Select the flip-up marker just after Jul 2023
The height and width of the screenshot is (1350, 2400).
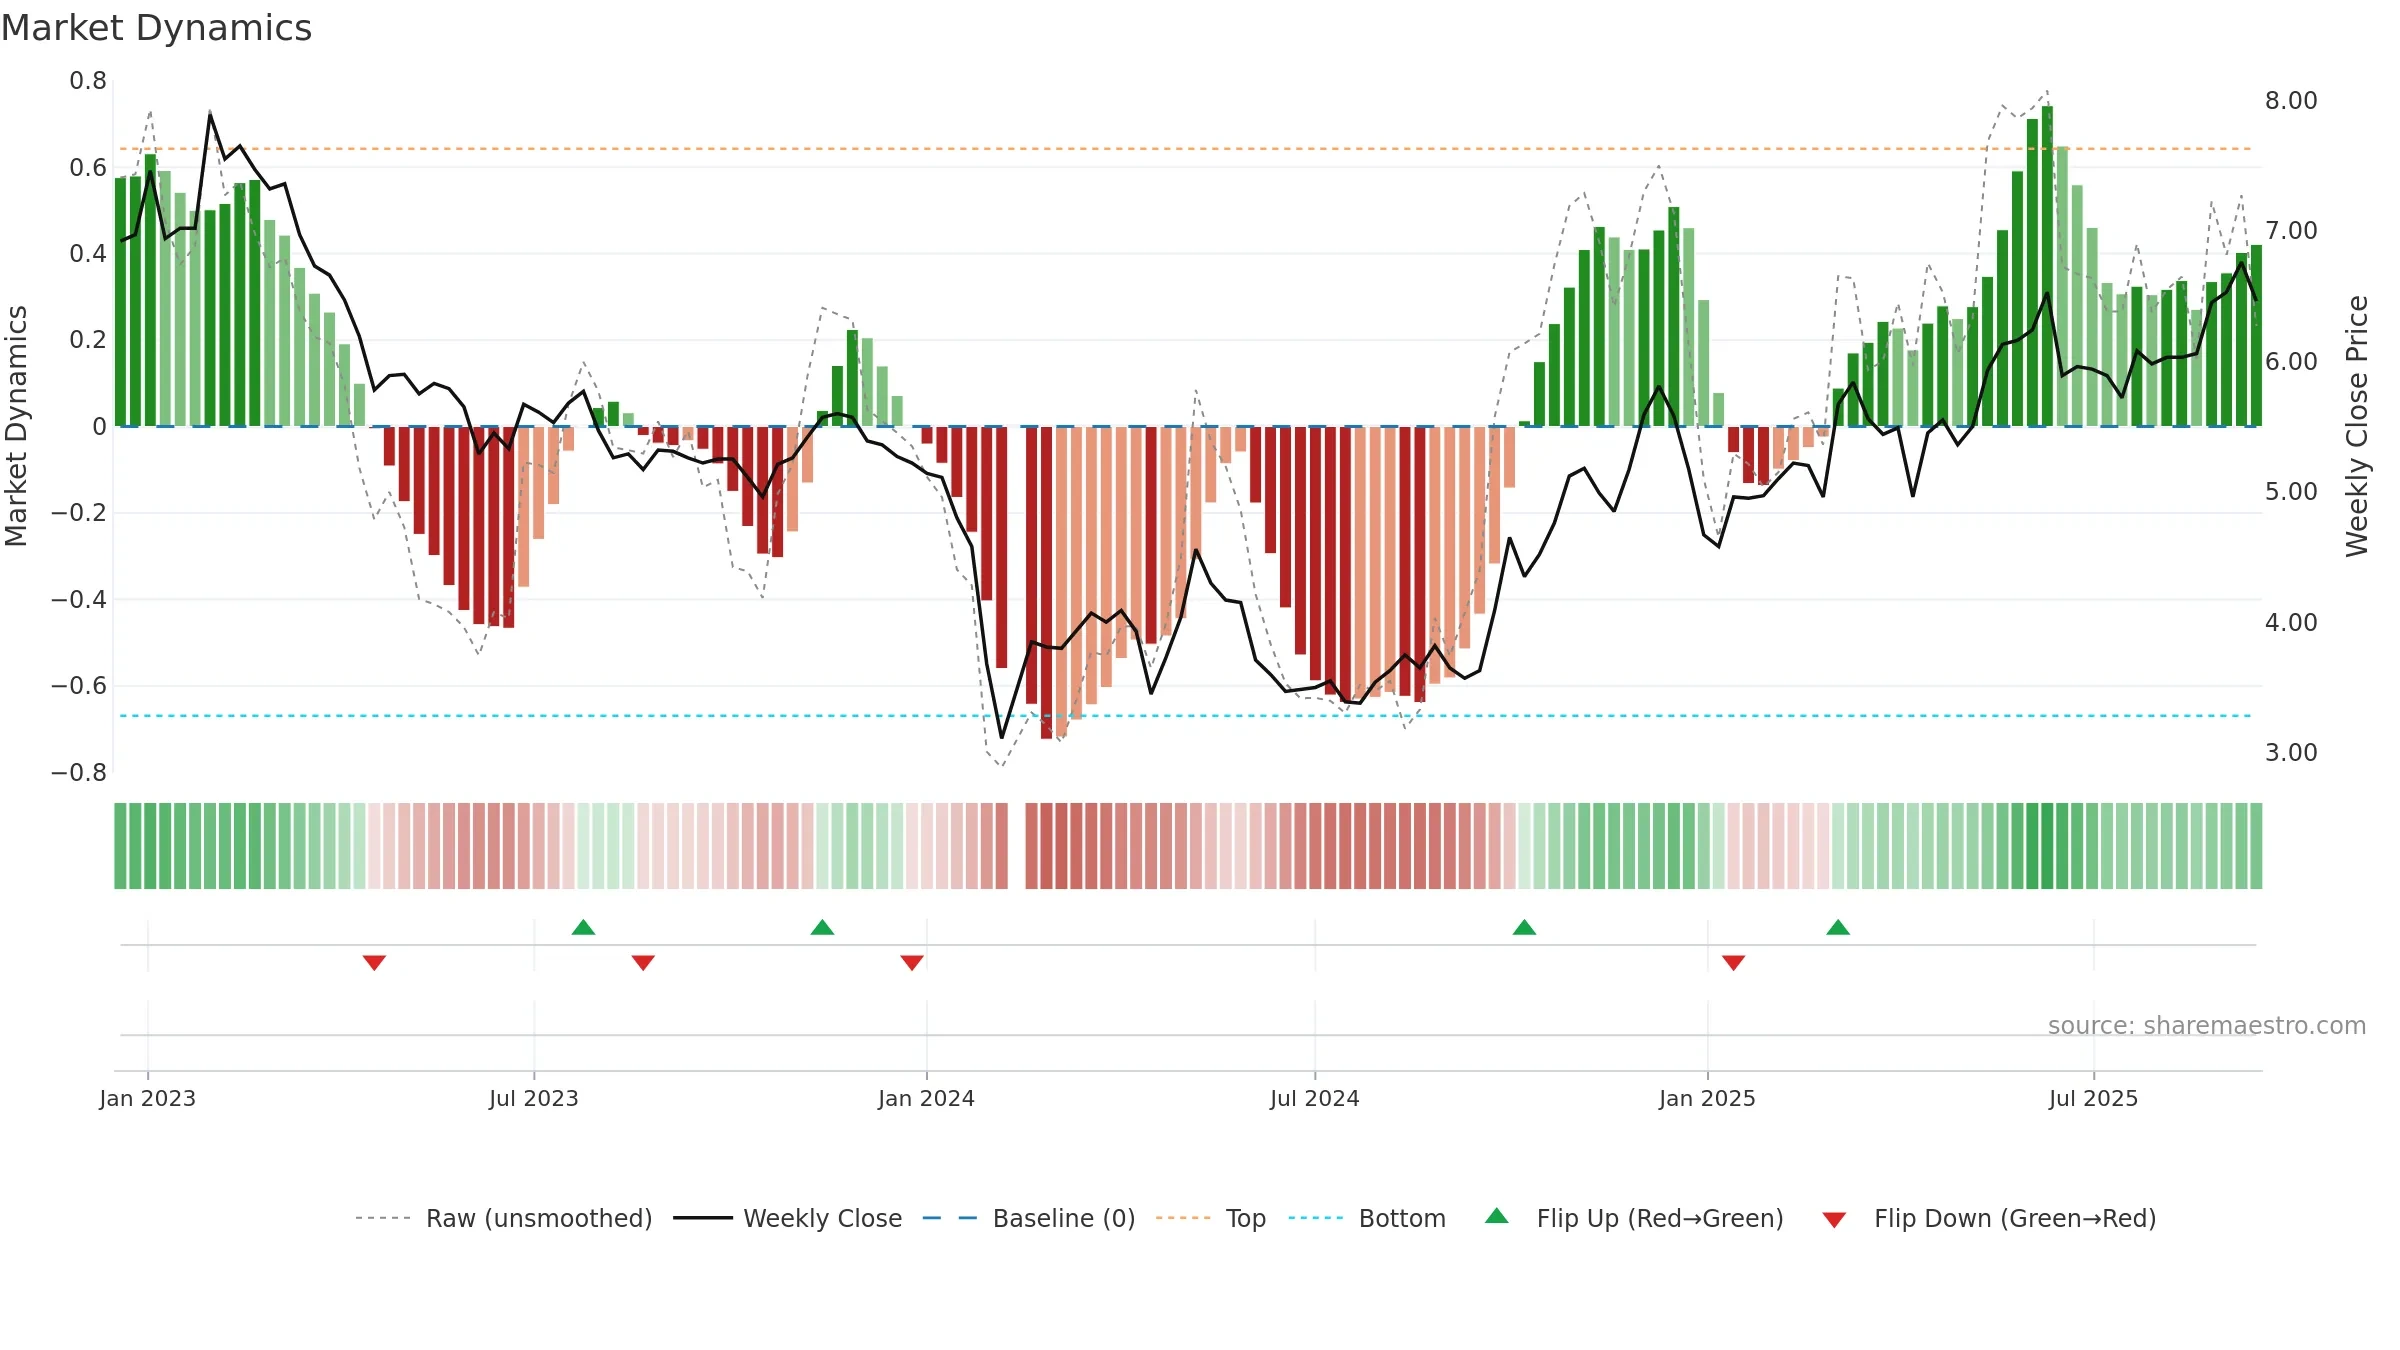coord(584,927)
